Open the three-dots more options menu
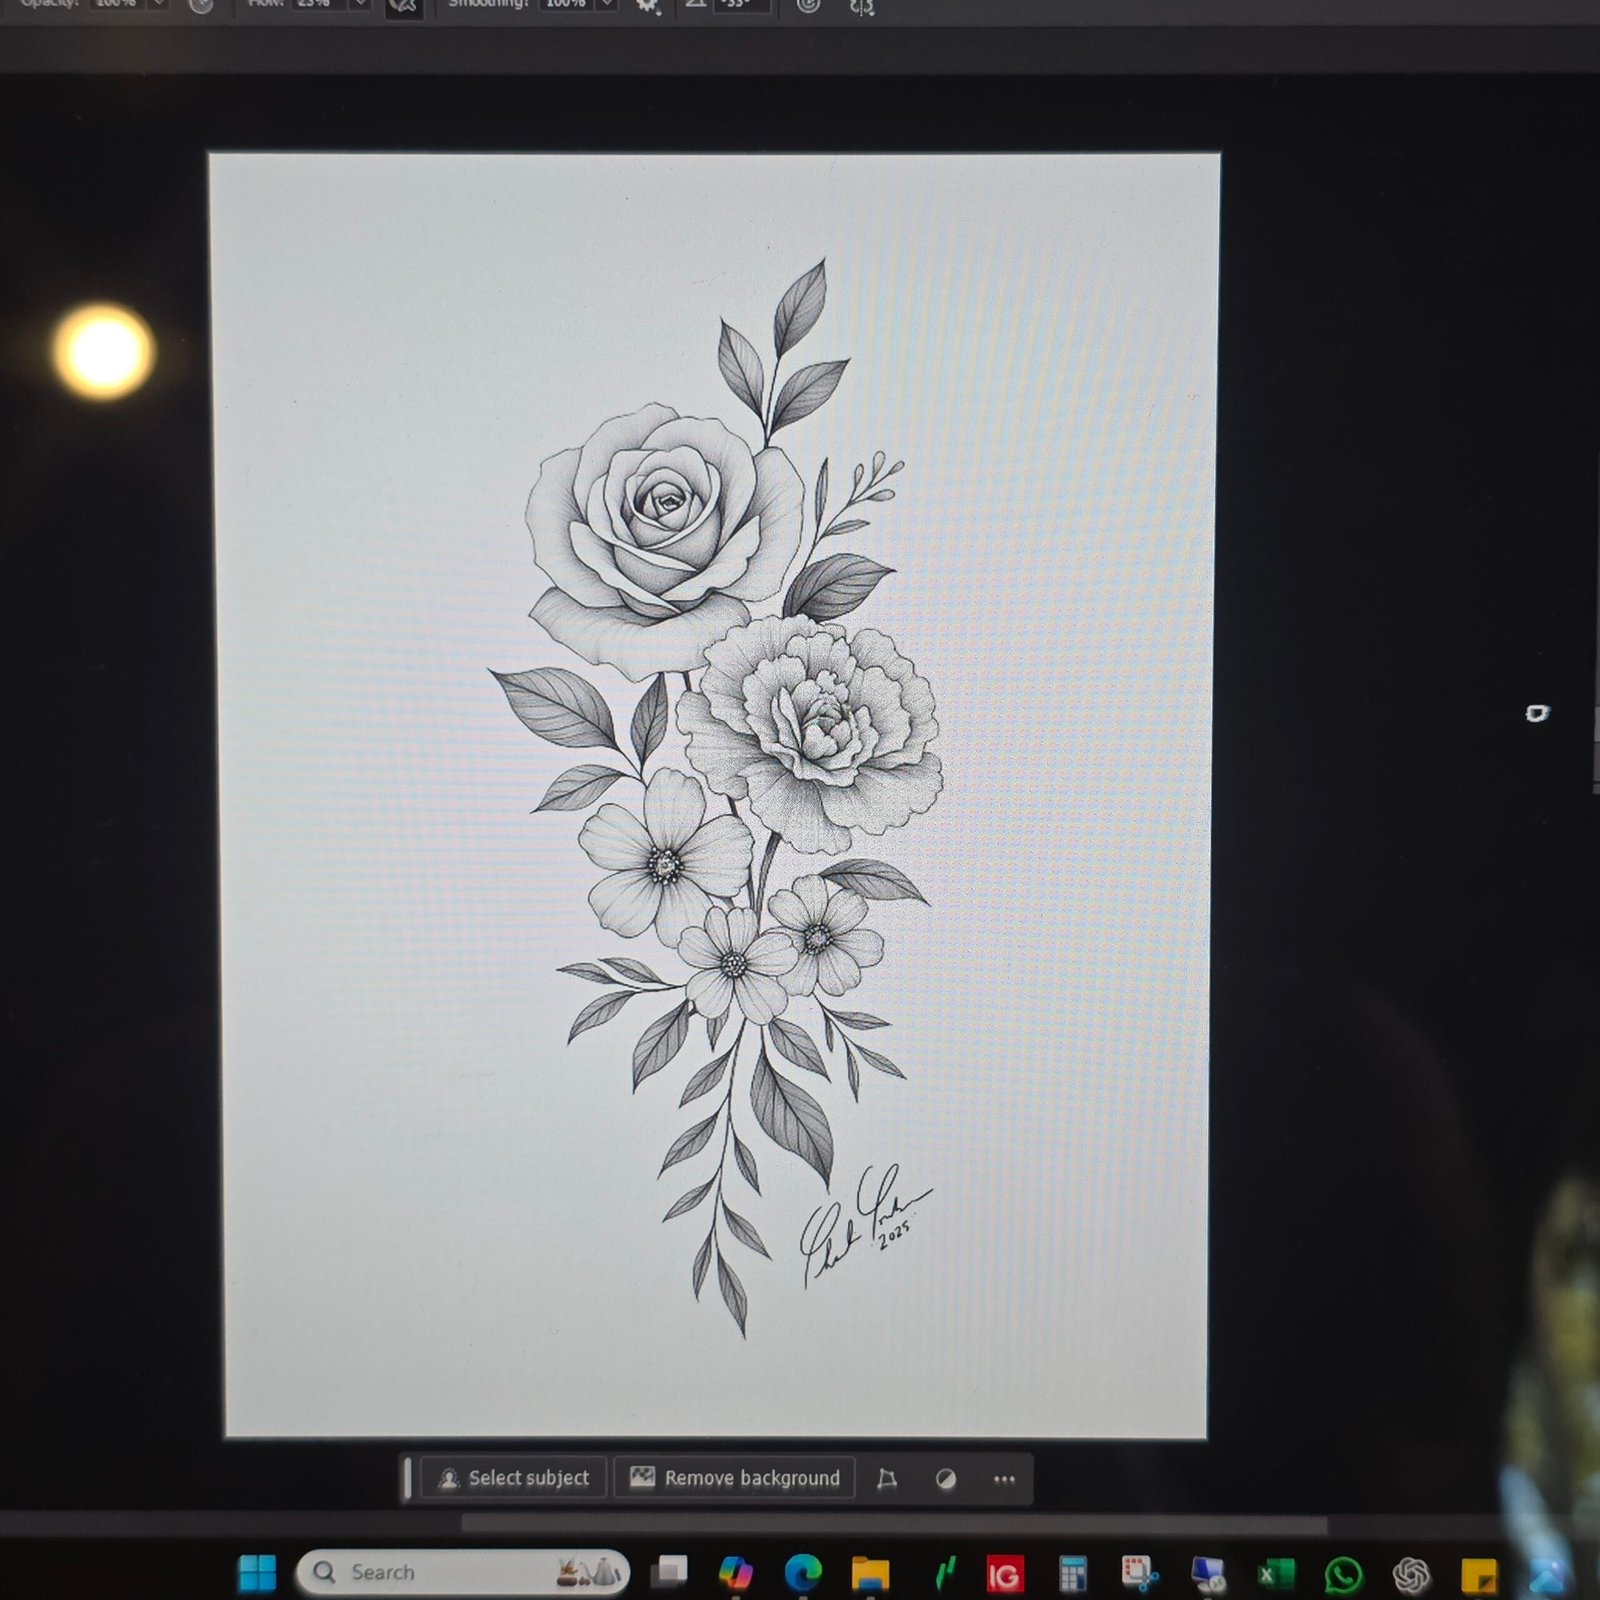The image size is (1600, 1600). 1004,1479
